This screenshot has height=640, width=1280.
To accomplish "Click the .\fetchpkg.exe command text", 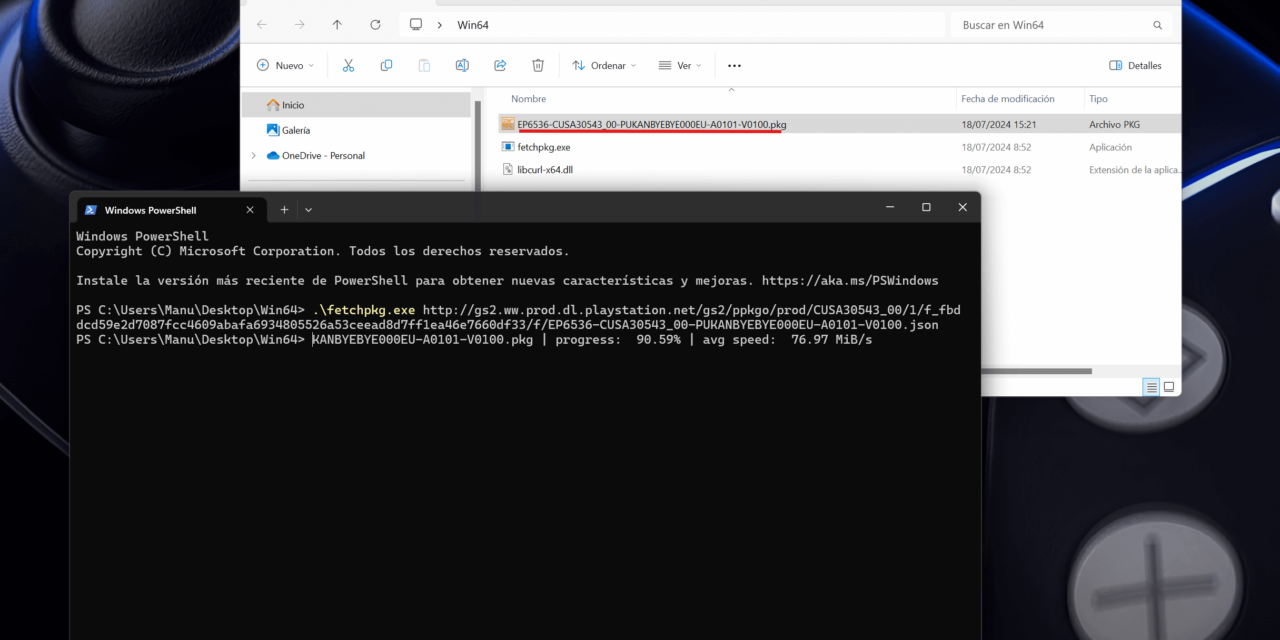I will tap(364, 310).
